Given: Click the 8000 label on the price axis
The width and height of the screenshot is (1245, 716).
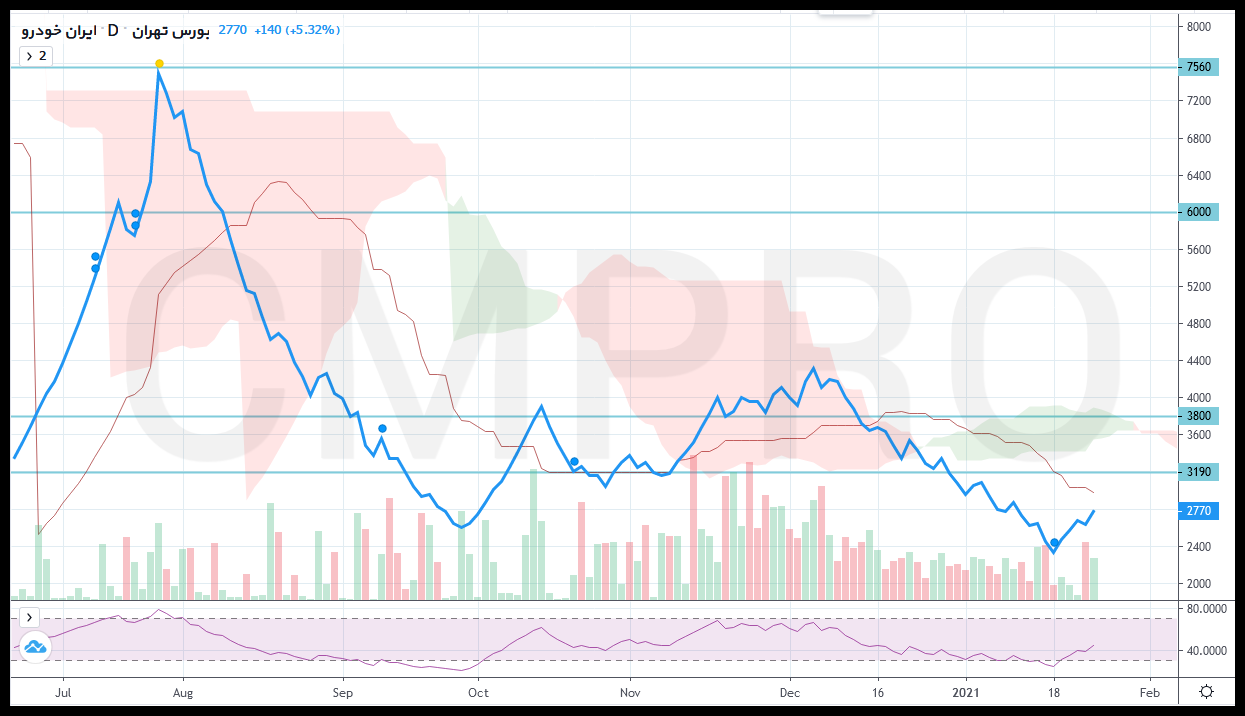Looking at the screenshot, I should click(1200, 27).
